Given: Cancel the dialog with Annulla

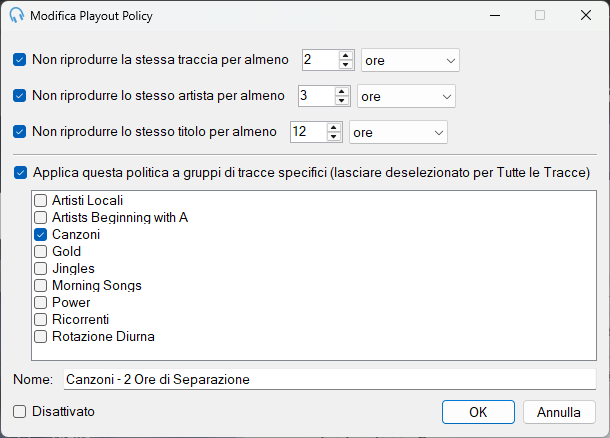Looking at the screenshot, I should point(559,412).
